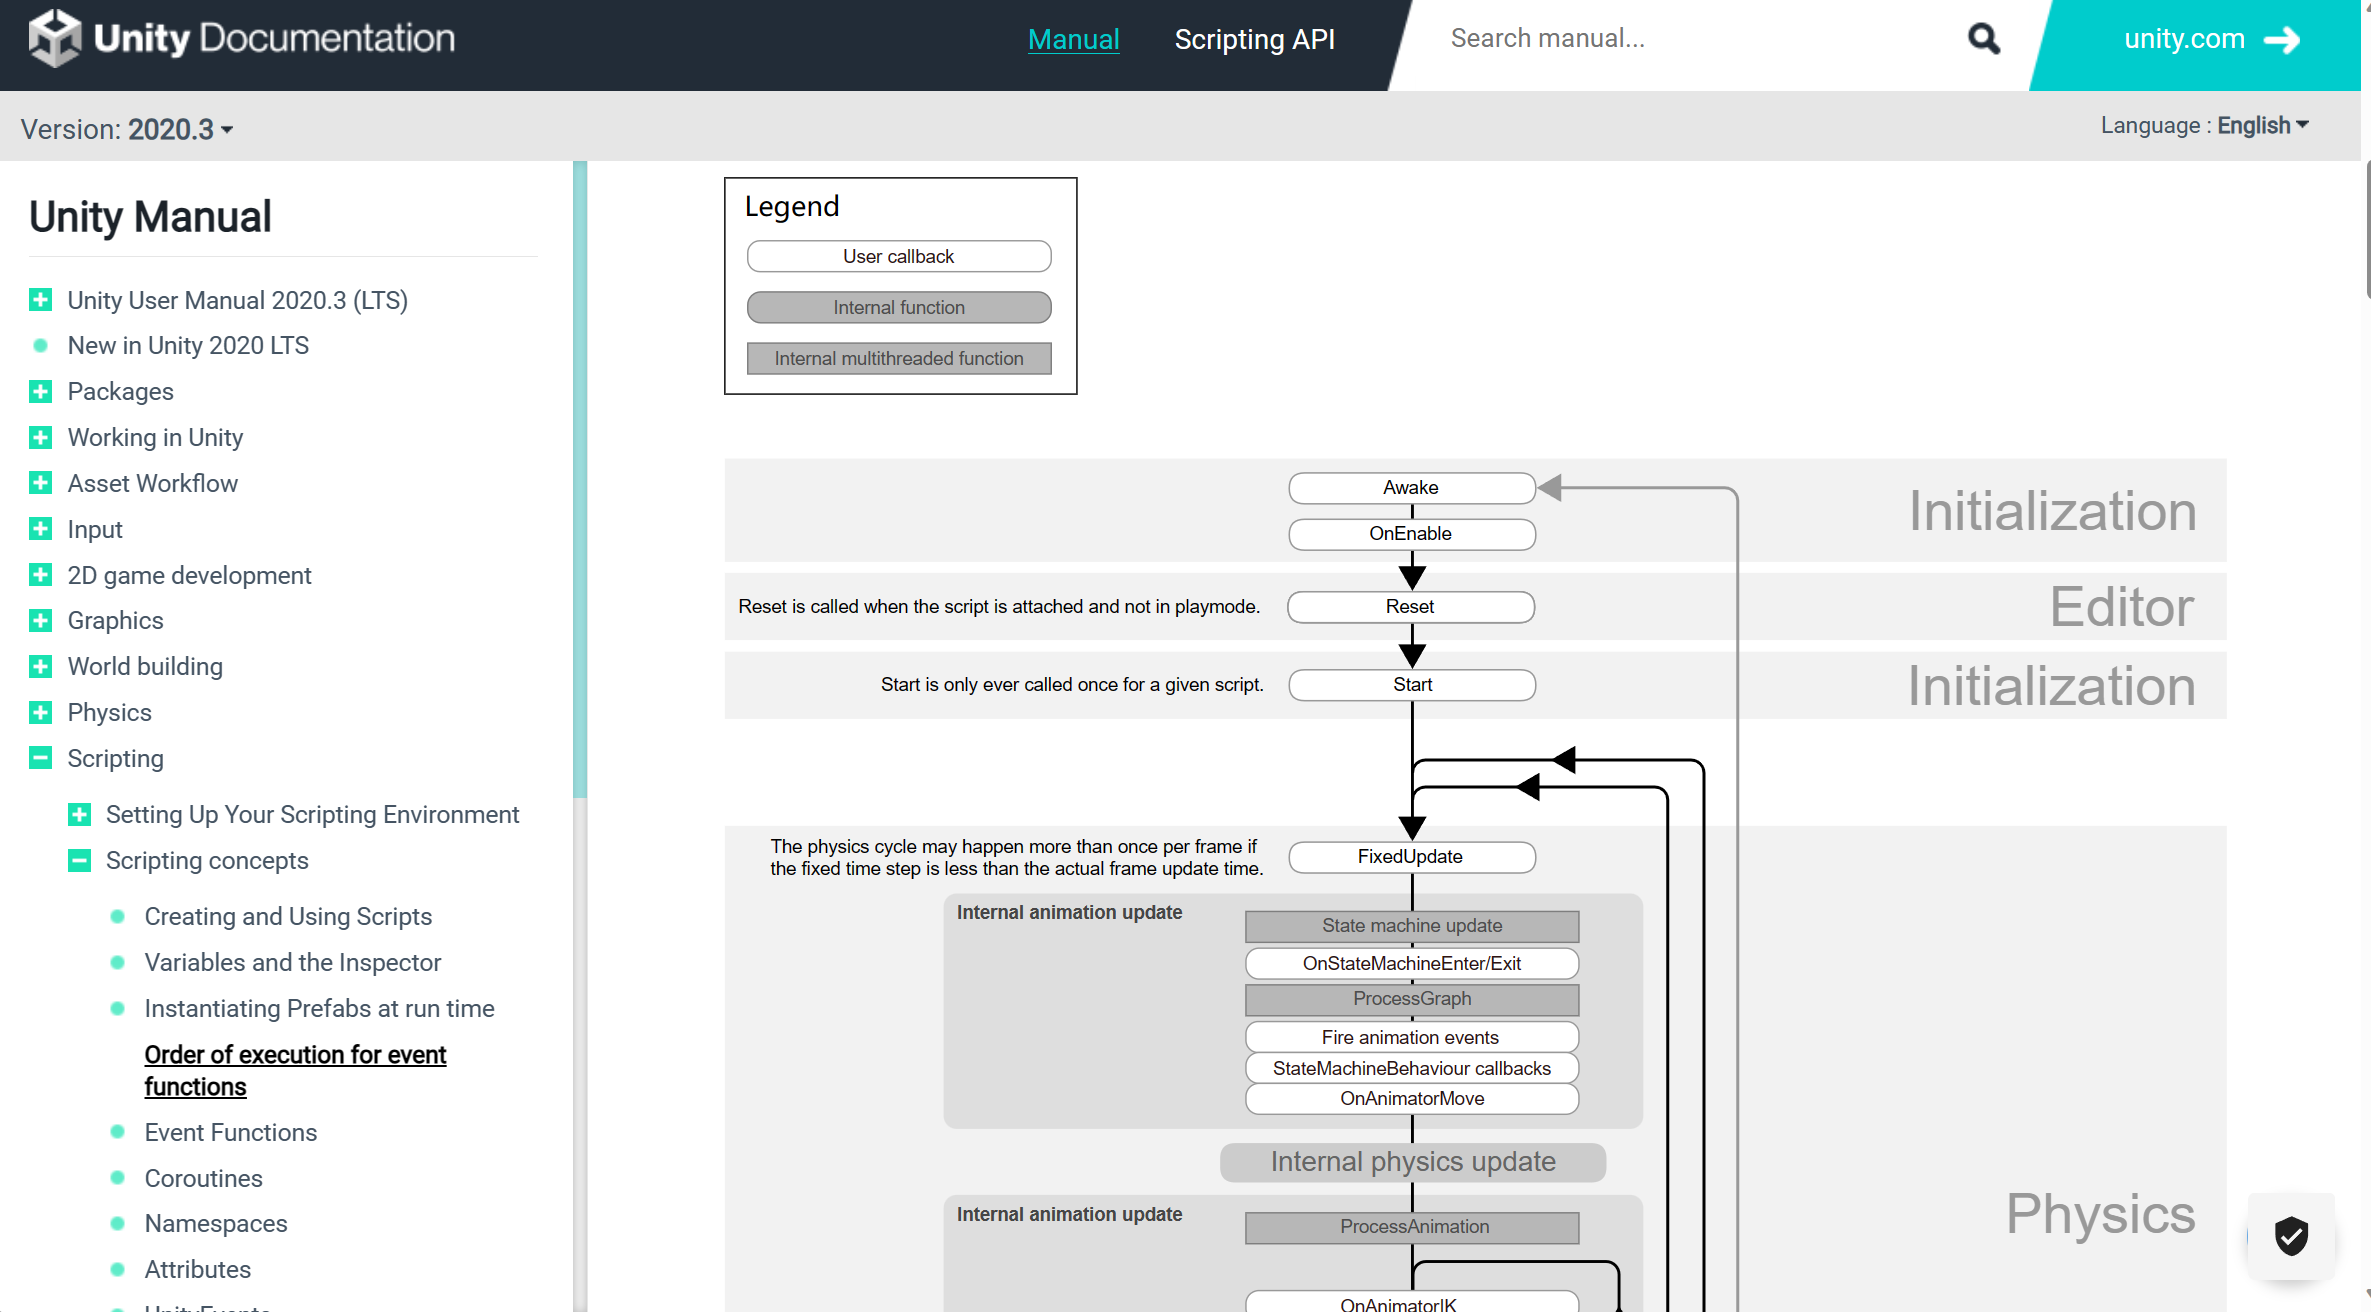Expand the 2D game development plus icon

(x=40, y=575)
